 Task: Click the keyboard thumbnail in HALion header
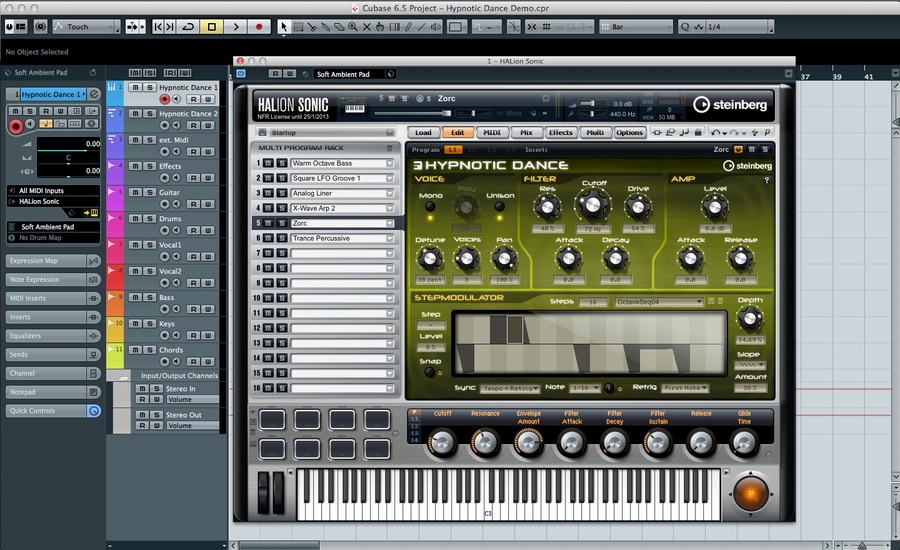[354, 106]
